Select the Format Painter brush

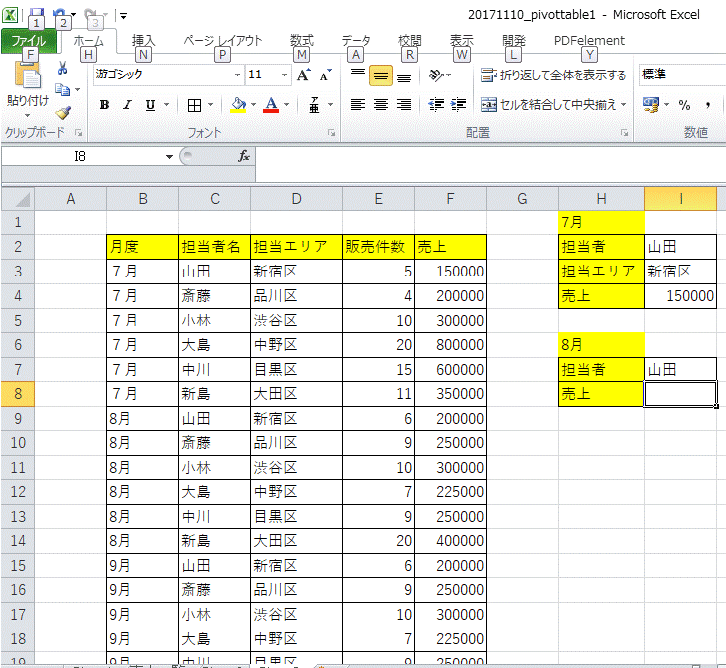tap(63, 113)
